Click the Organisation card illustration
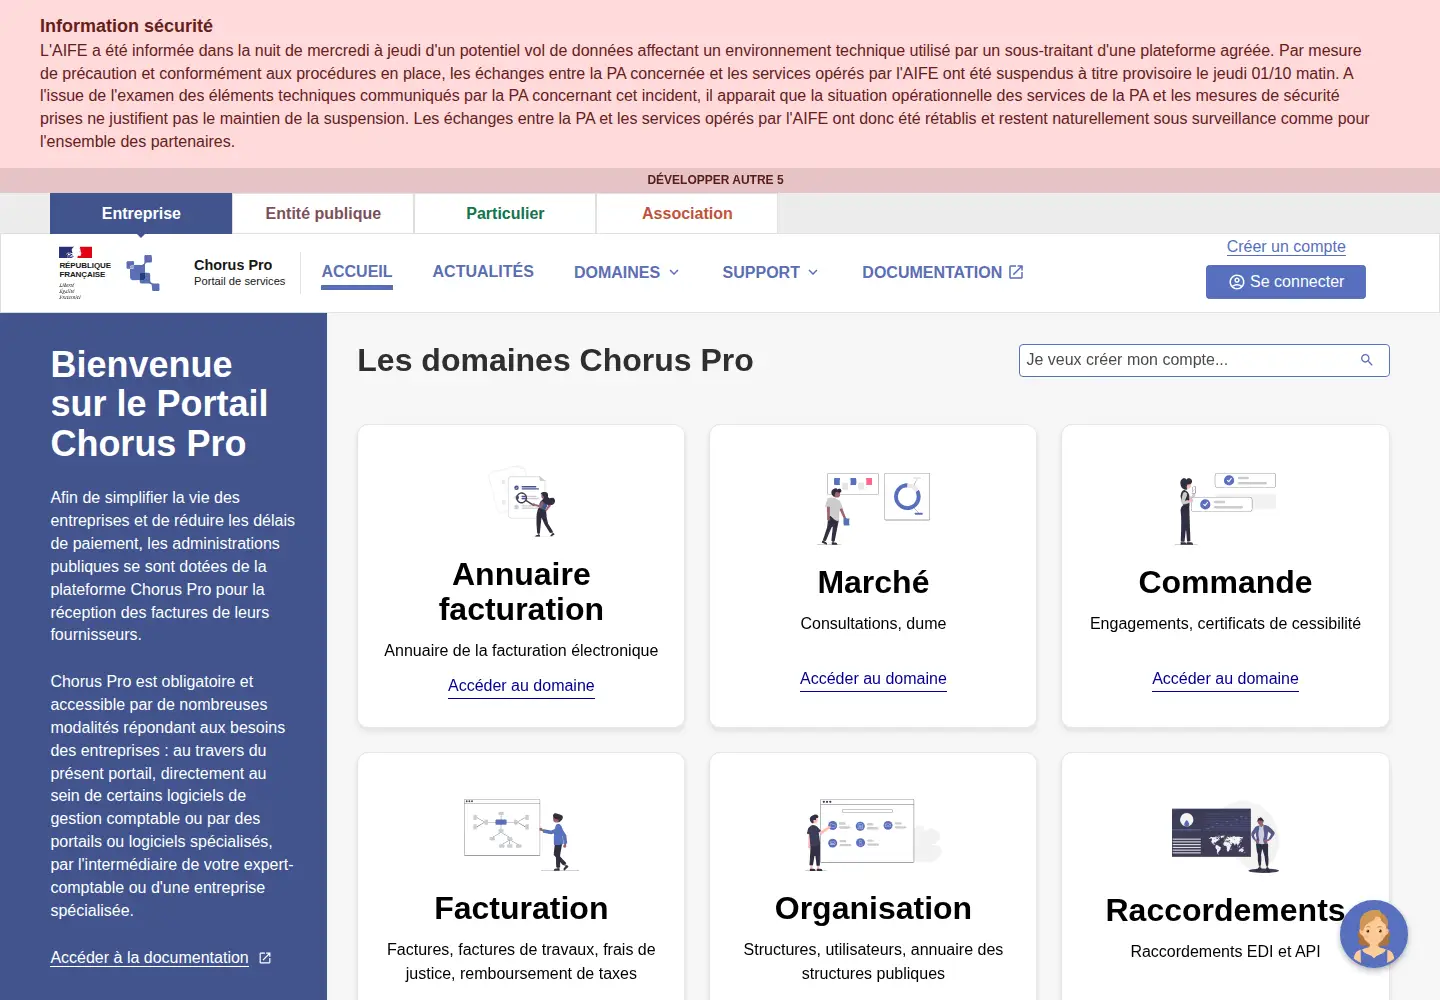The height and width of the screenshot is (1000, 1440). tap(873, 835)
